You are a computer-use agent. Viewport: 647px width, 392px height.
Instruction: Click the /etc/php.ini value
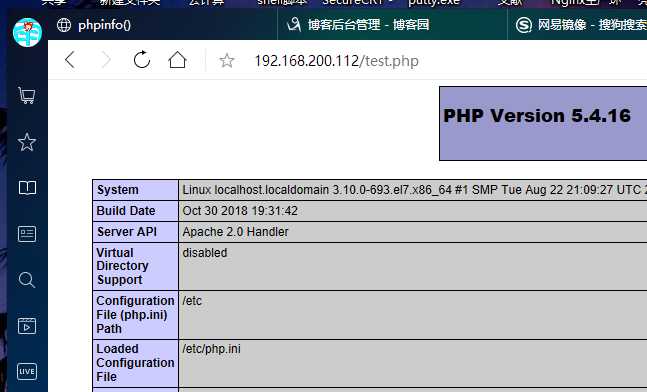point(211,349)
